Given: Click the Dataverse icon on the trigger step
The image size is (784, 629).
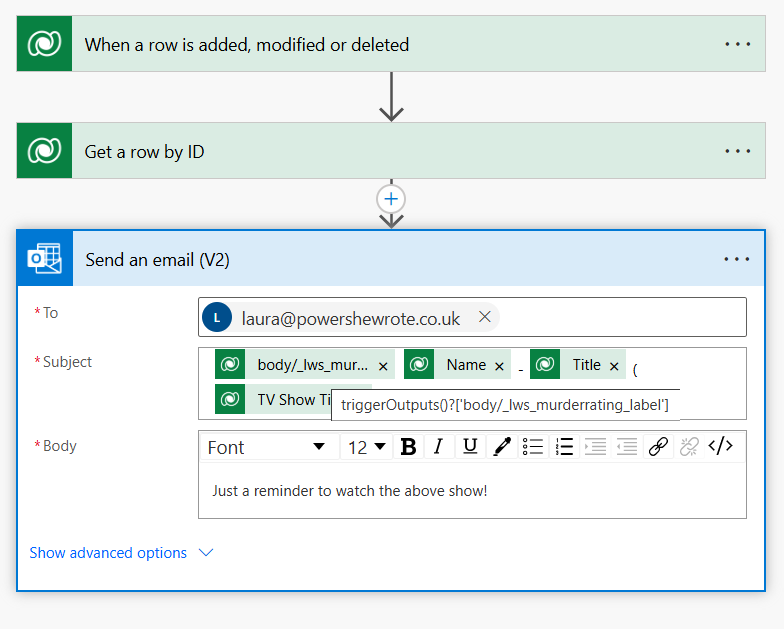Looking at the screenshot, I should [x=44, y=44].
